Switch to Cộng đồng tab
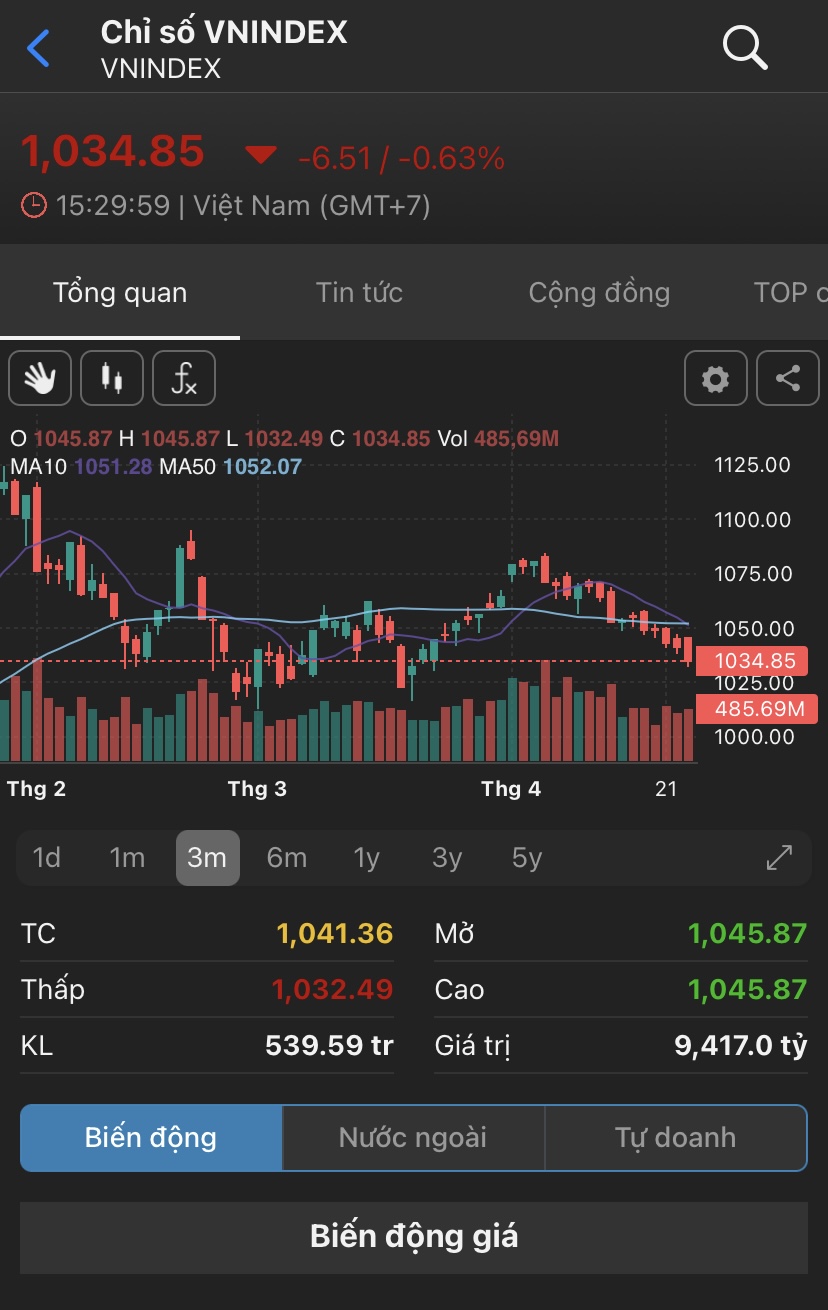Screen dimensions: 828x1310 tap(599, 292)
